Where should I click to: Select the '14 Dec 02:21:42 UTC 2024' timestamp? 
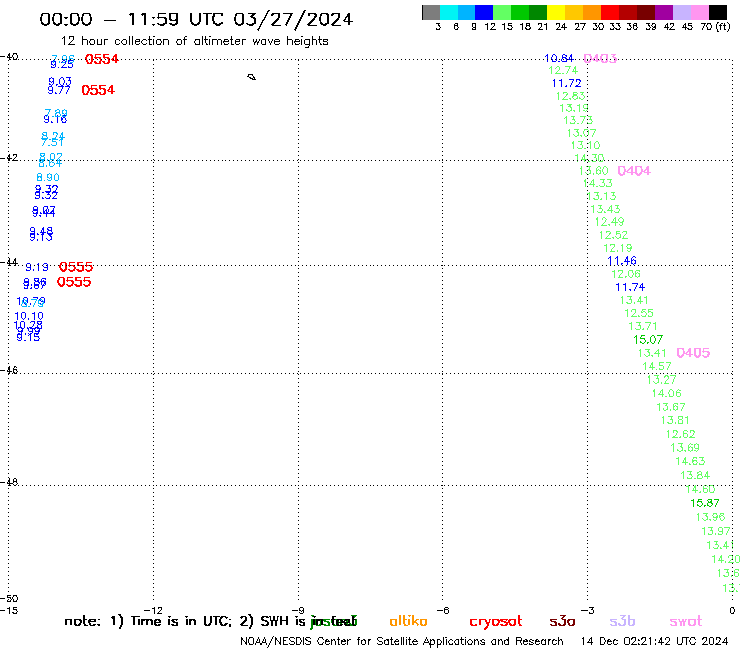pyautogui.click(x=654, y=641)
